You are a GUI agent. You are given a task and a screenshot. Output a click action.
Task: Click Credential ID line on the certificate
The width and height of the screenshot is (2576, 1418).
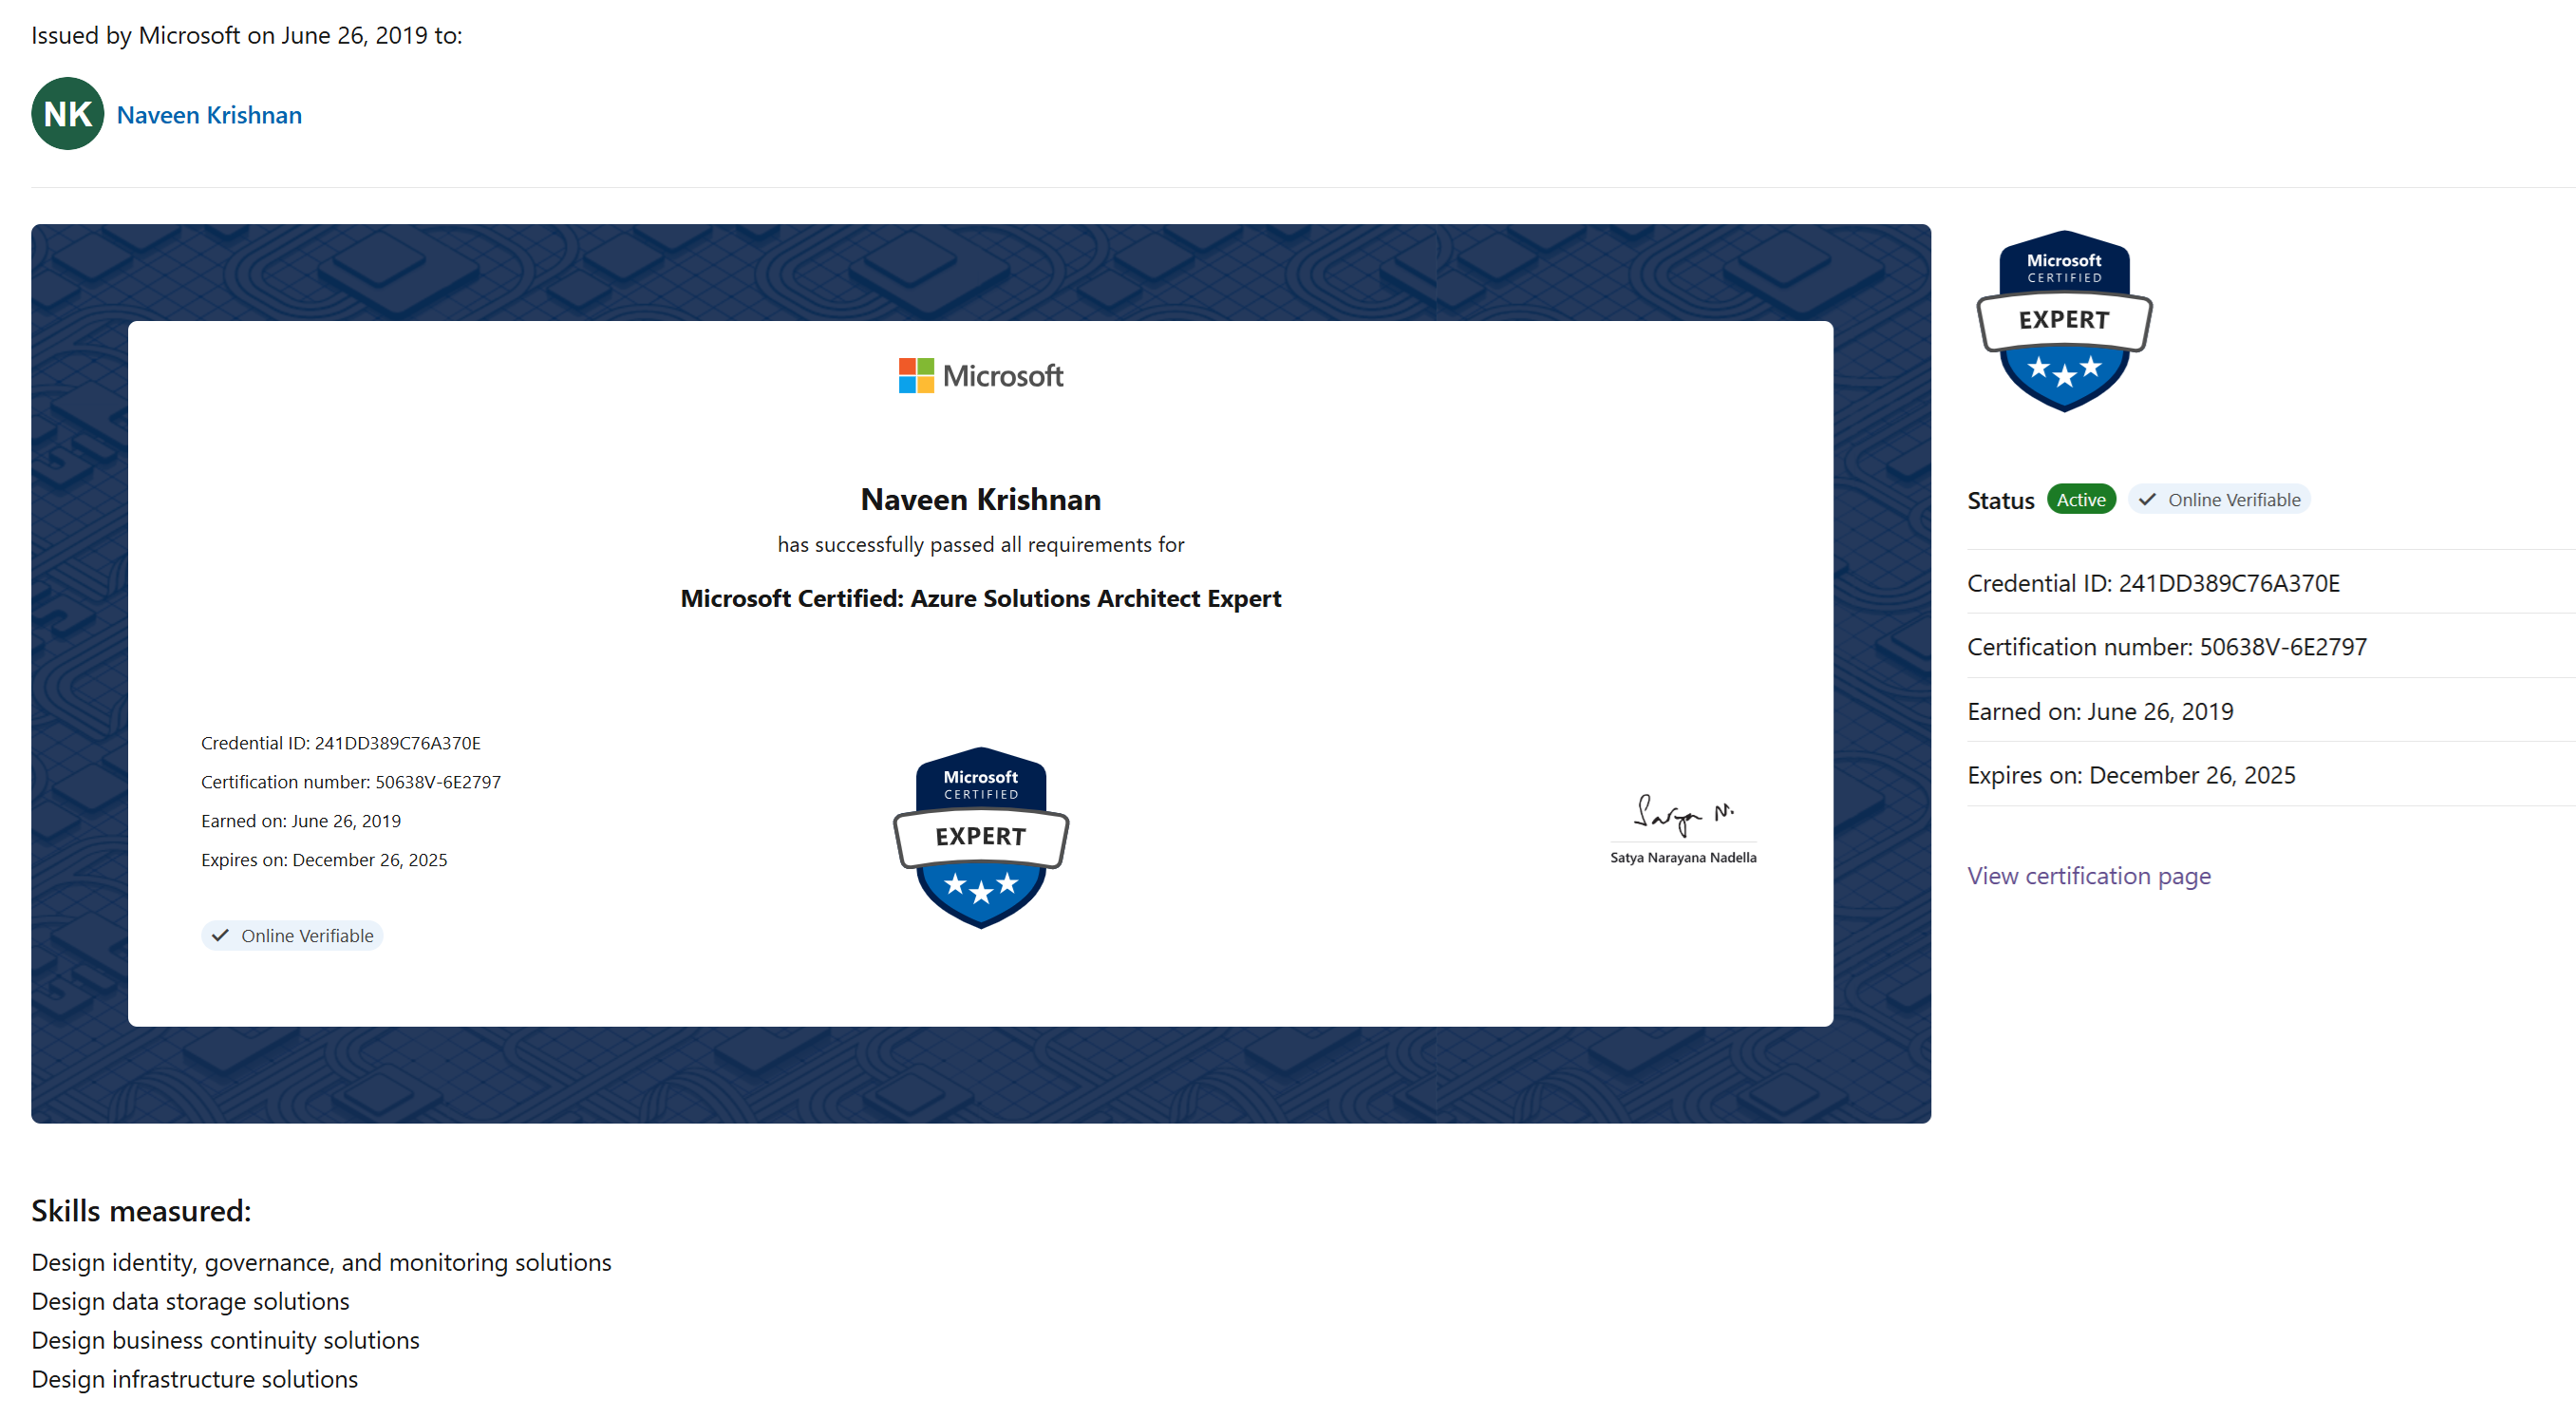(341, 743)
